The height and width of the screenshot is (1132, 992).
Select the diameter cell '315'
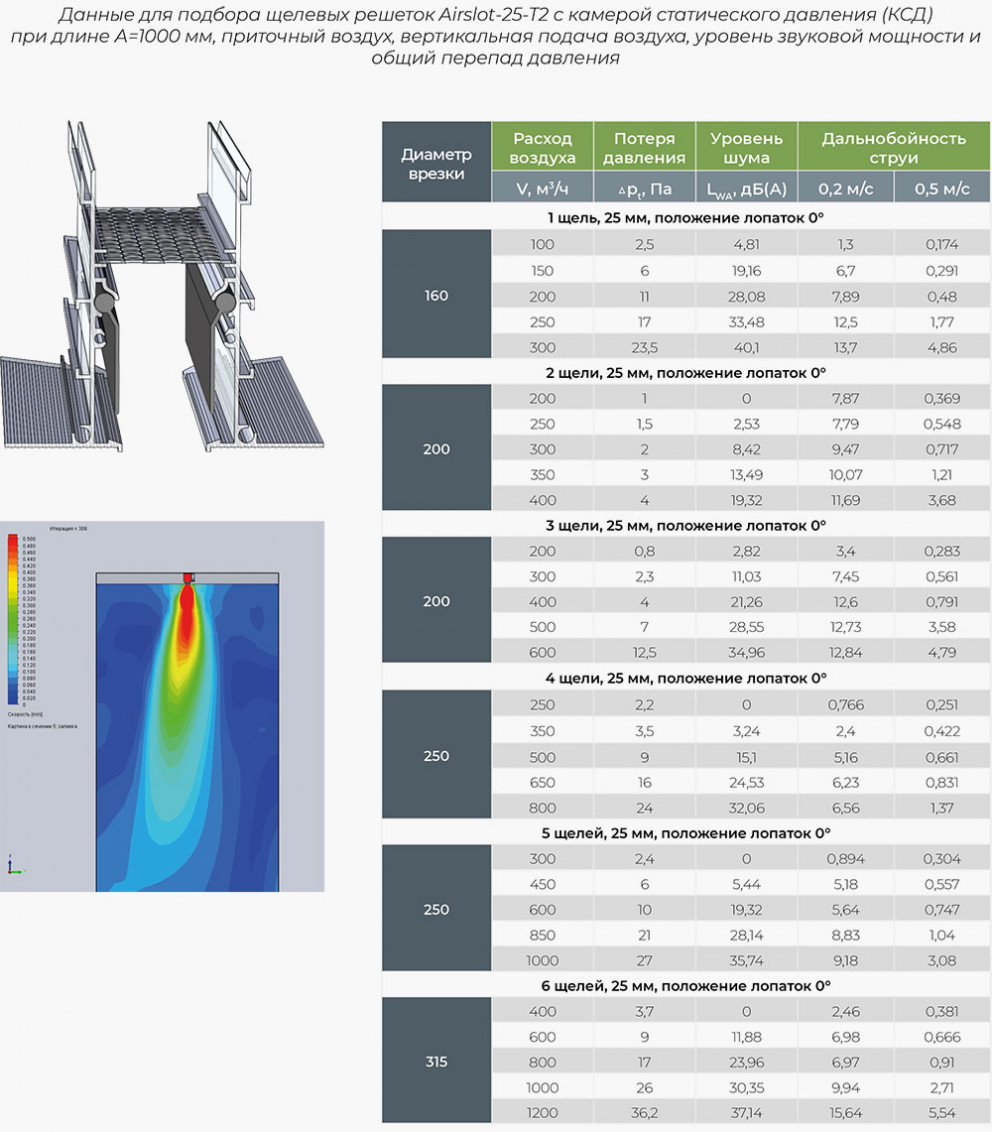click(436, 1061)
